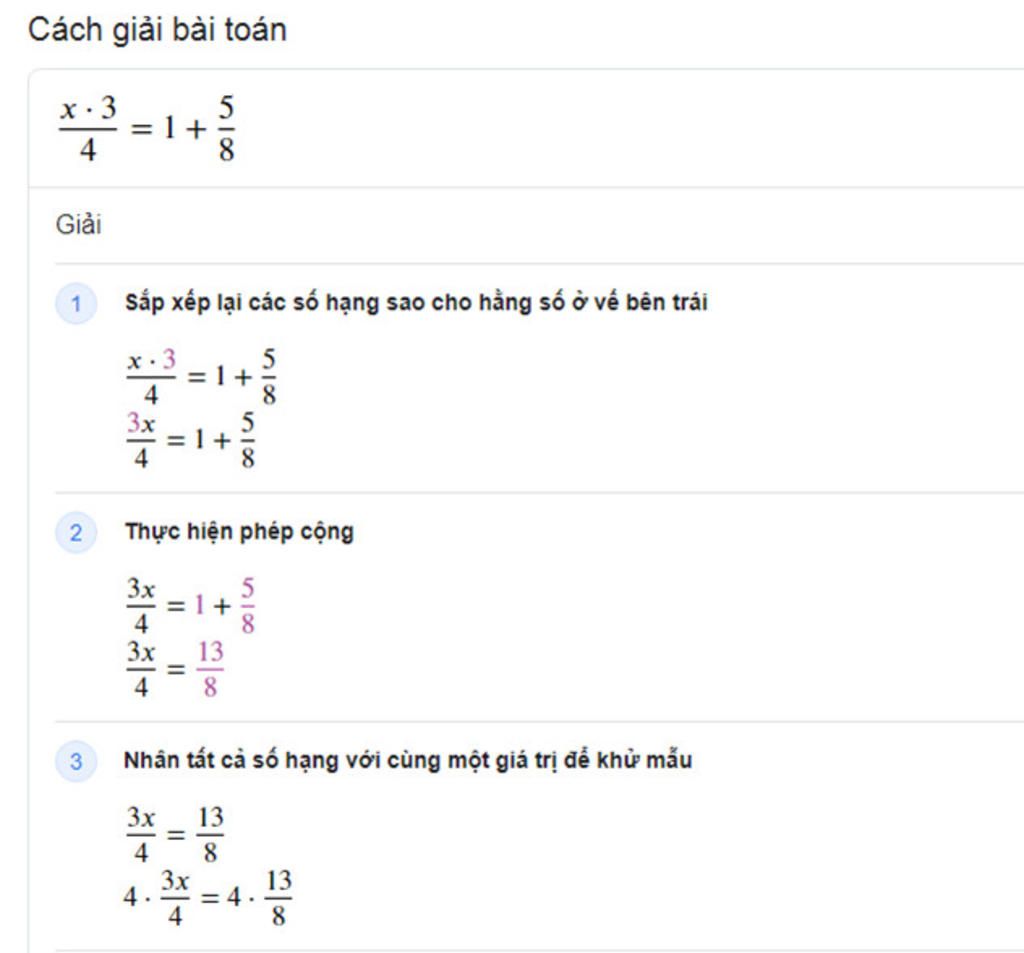Click the purple 13/8 result in step 2

tap(209, 670)
